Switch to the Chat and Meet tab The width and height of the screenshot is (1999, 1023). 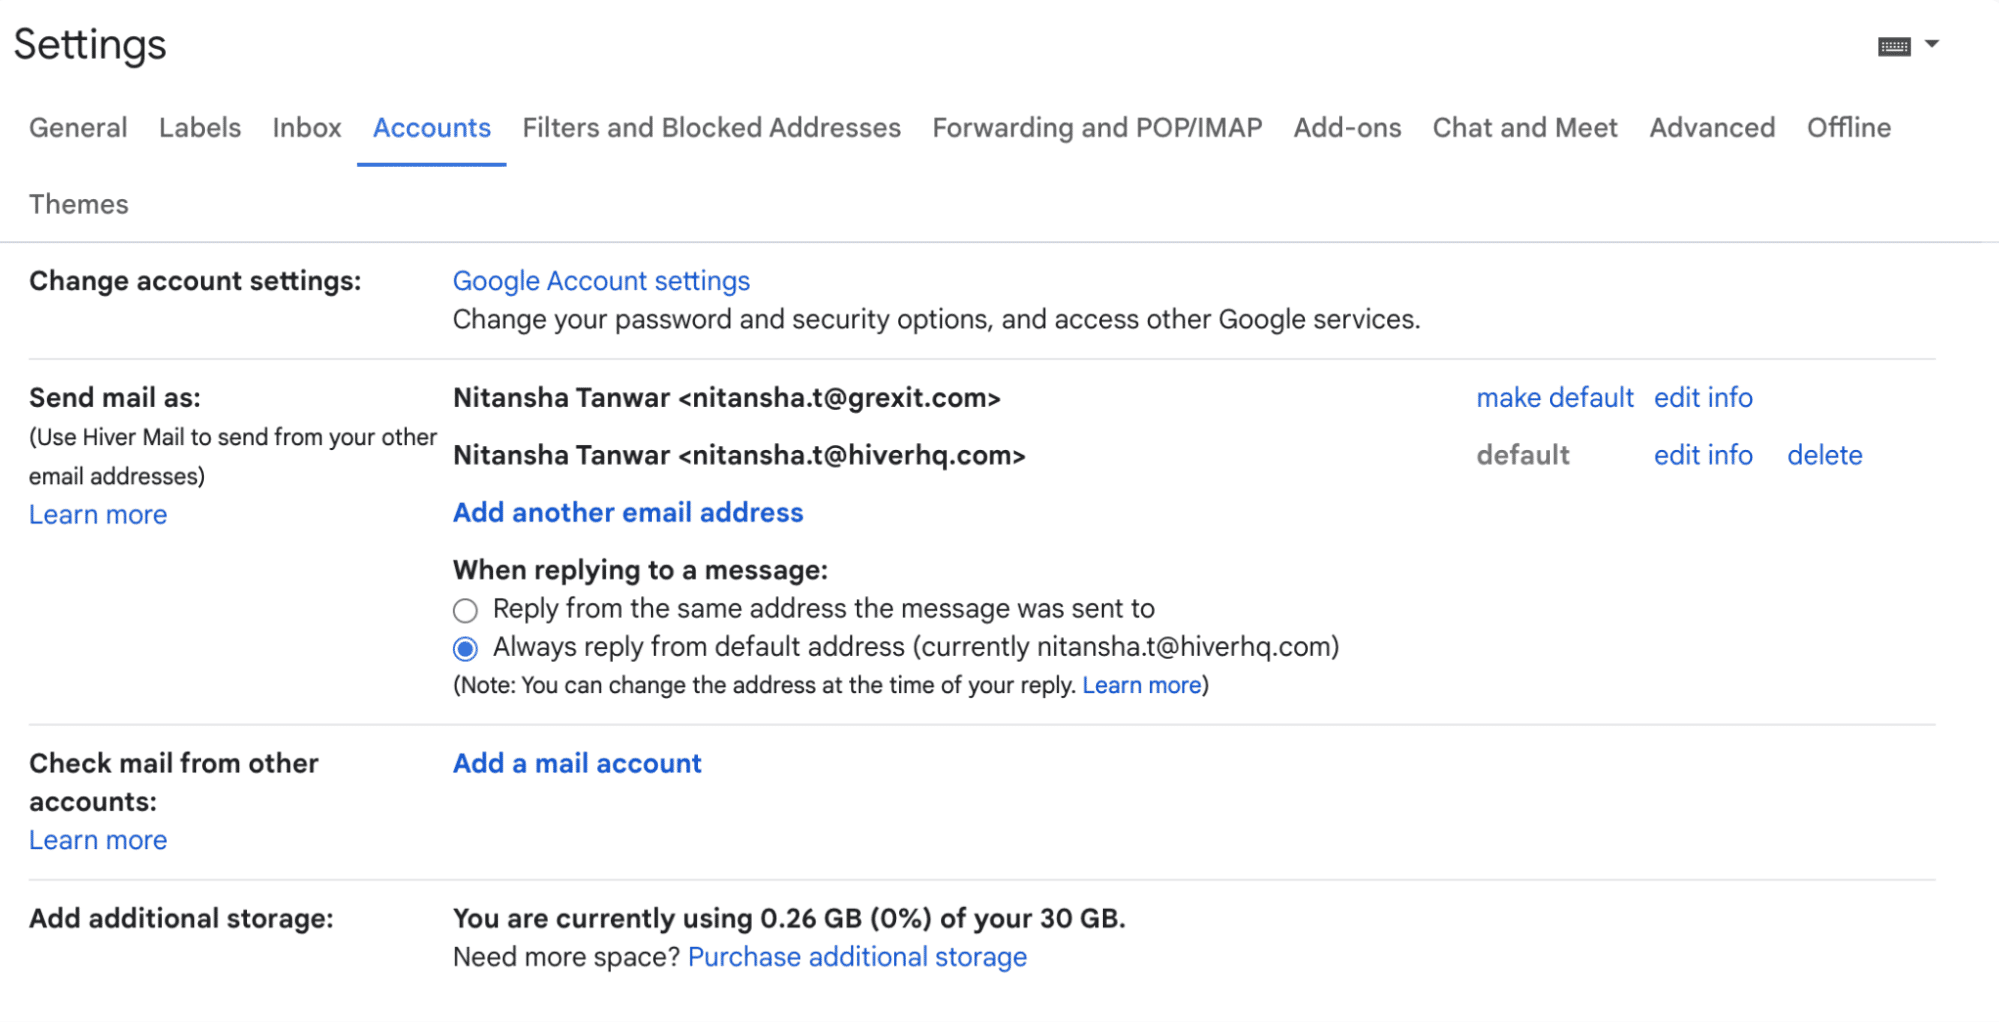(1524, 128)
